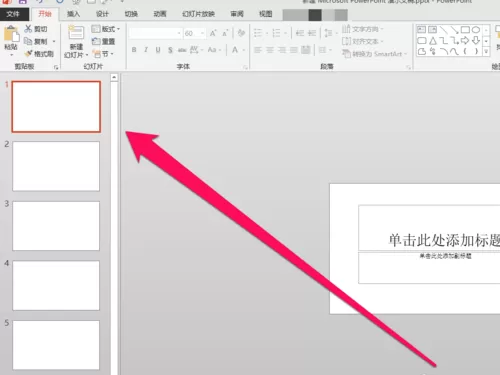Switch to the Design ribbon tab
The height and width of the screenshot is (375, 500).
[x=102, y=14]
